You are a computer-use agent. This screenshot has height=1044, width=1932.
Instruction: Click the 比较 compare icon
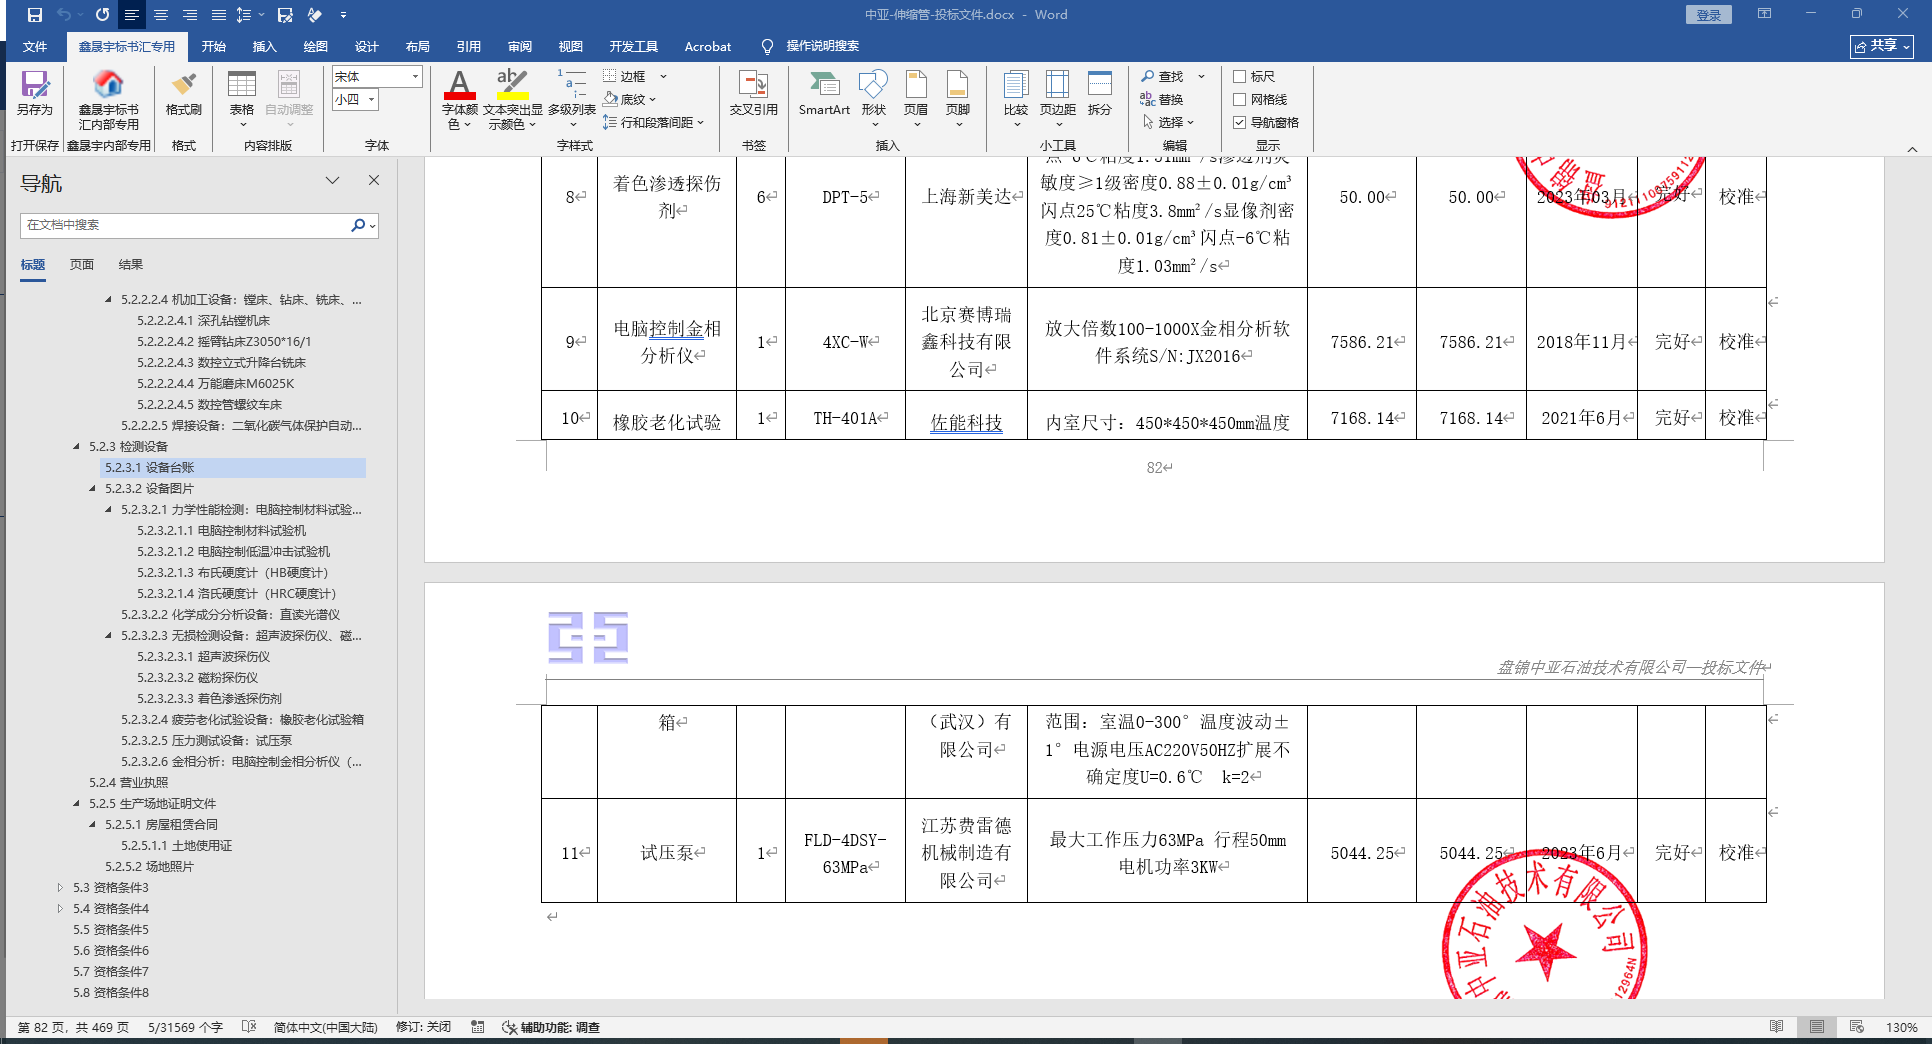click(1016, 98)
